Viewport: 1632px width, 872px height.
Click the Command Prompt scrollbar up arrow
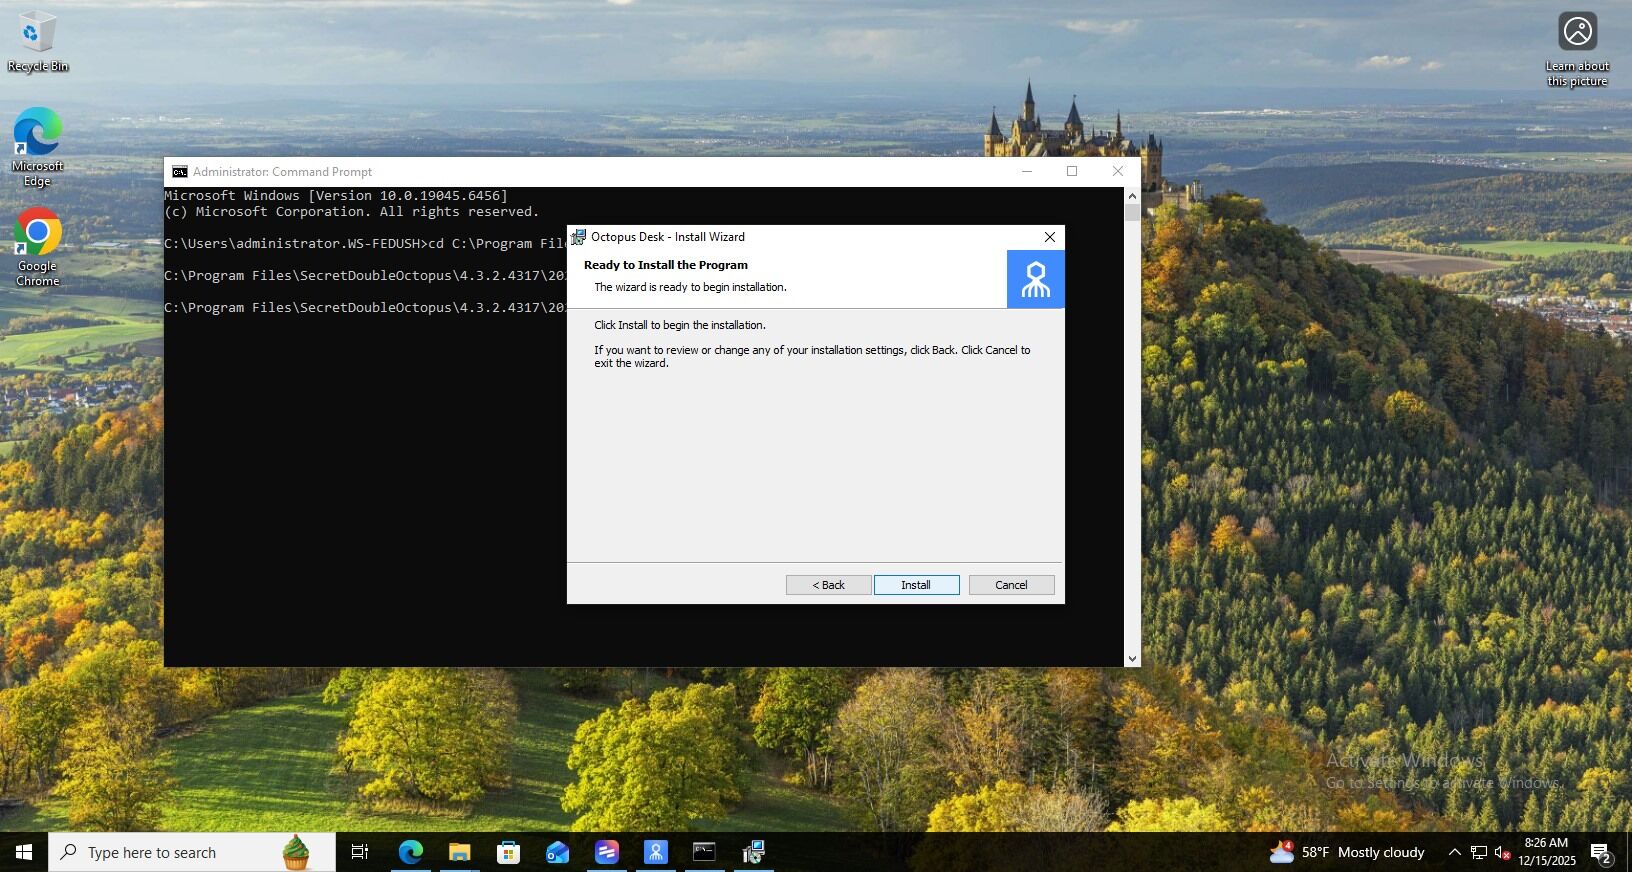click(1132, 195)
